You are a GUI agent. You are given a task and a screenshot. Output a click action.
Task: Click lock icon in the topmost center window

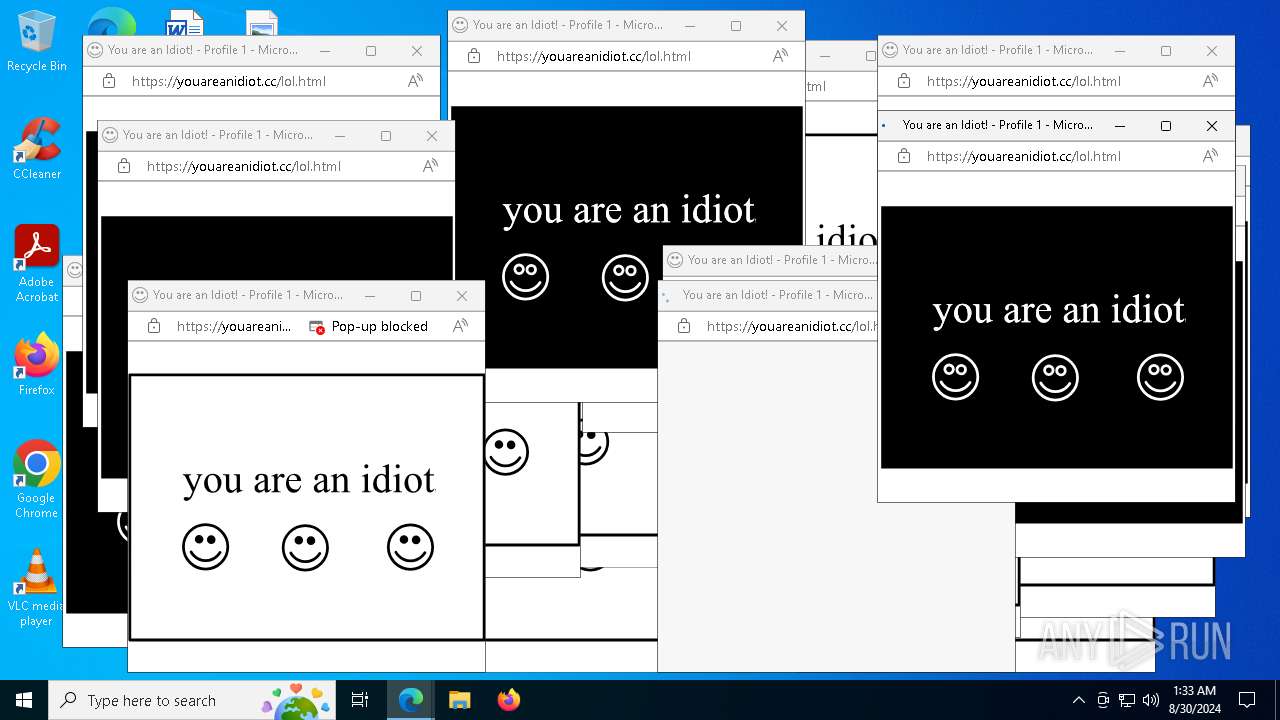coord(474,56)
